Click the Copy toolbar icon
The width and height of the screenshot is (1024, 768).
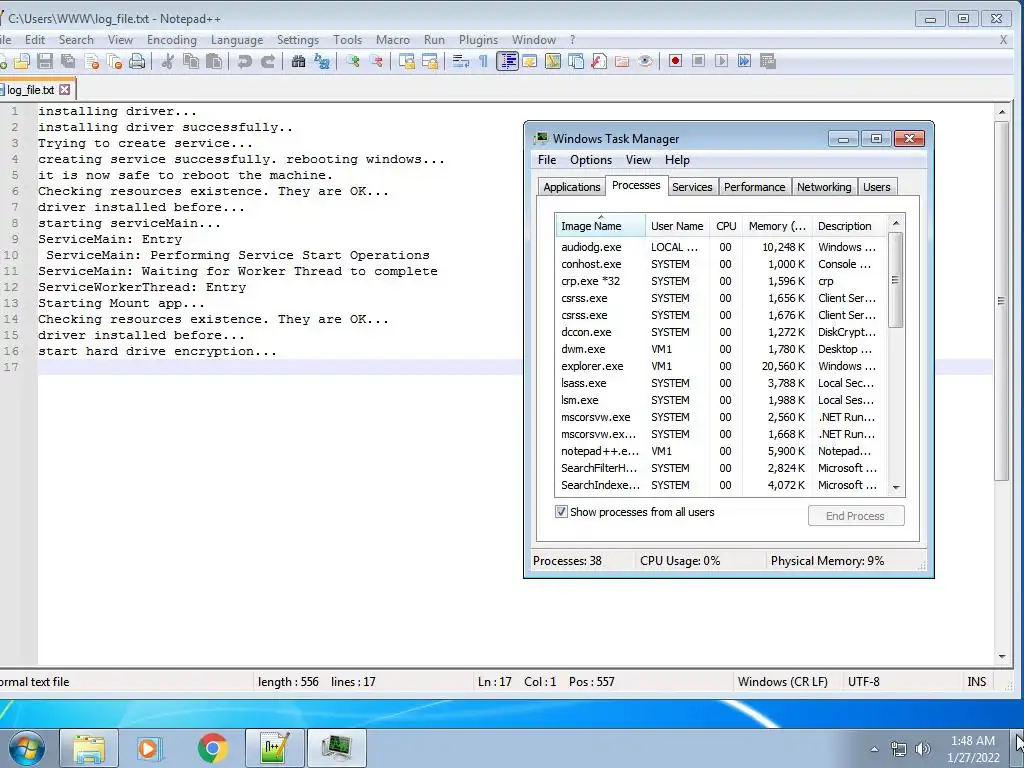pyautogui.click(x=191, y=61)
